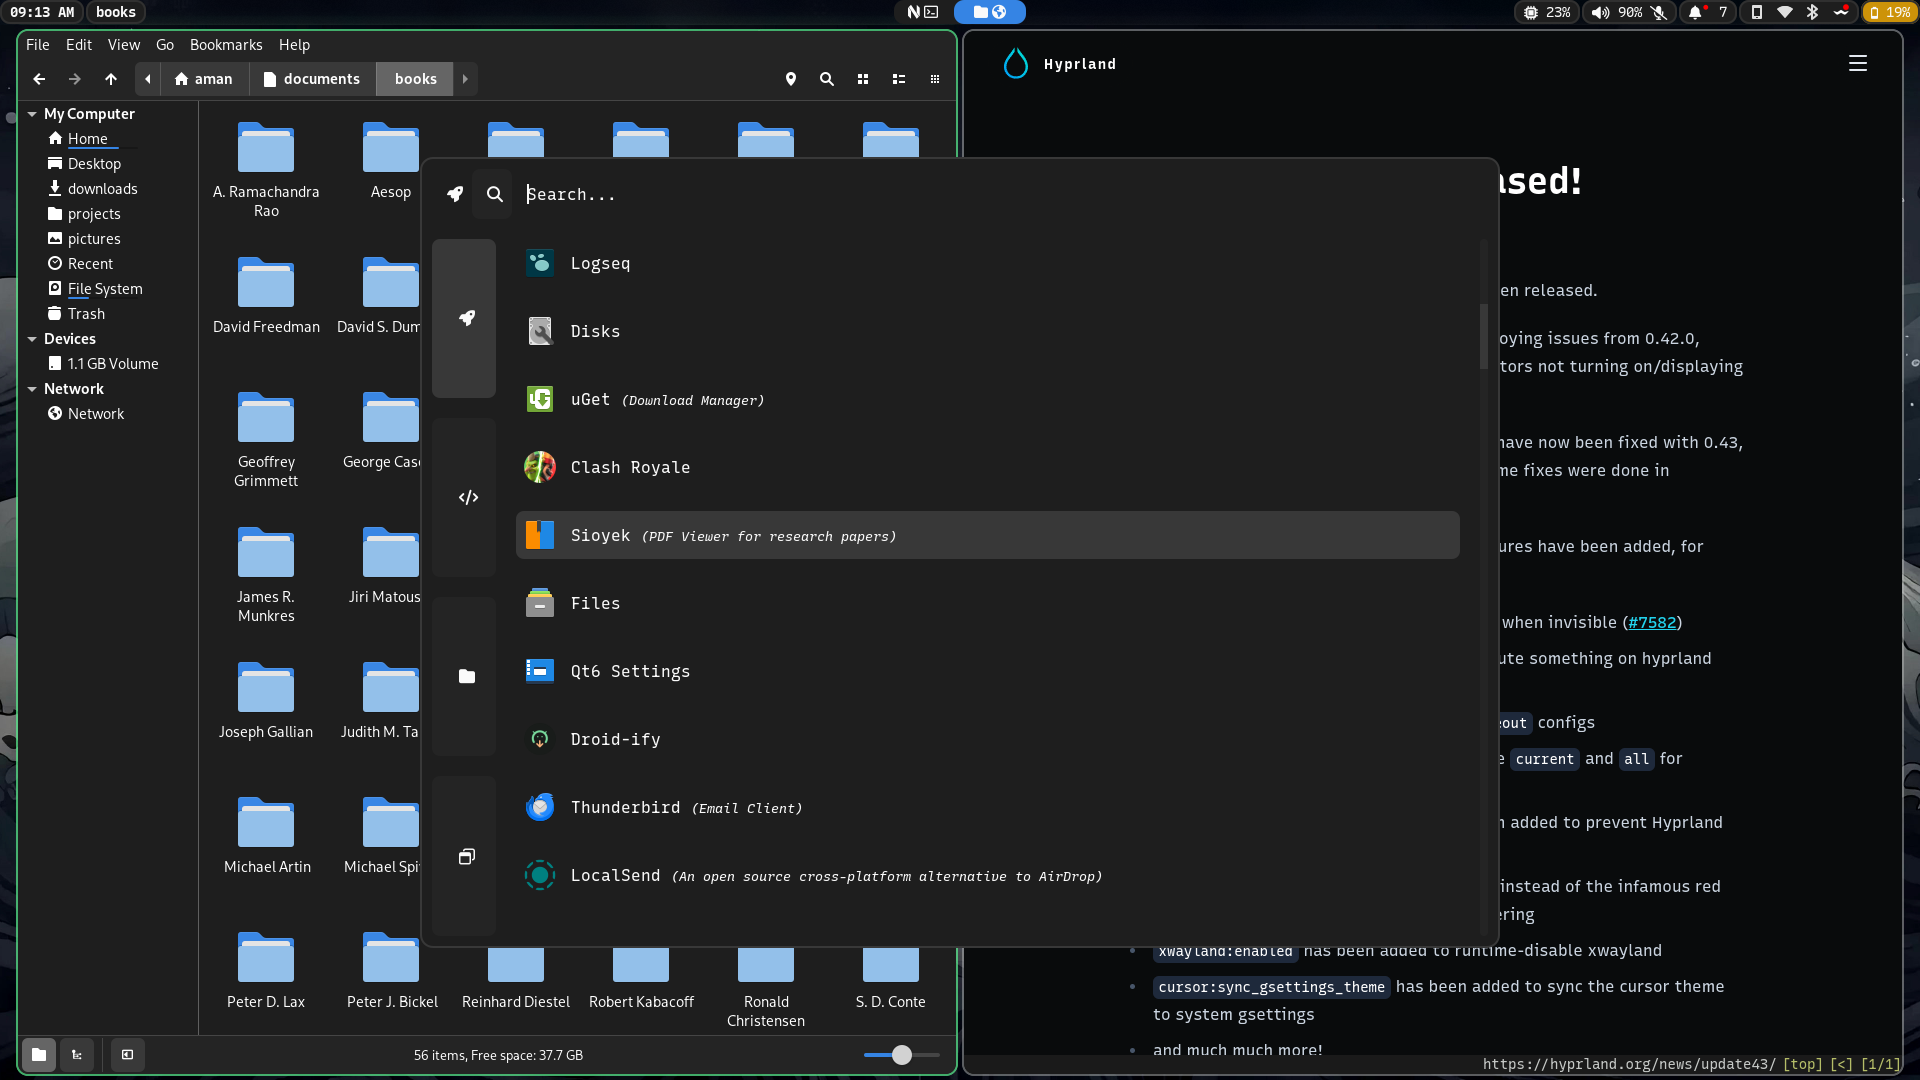
Task: Collapse the Network section
Action: [x=32, y=389]
